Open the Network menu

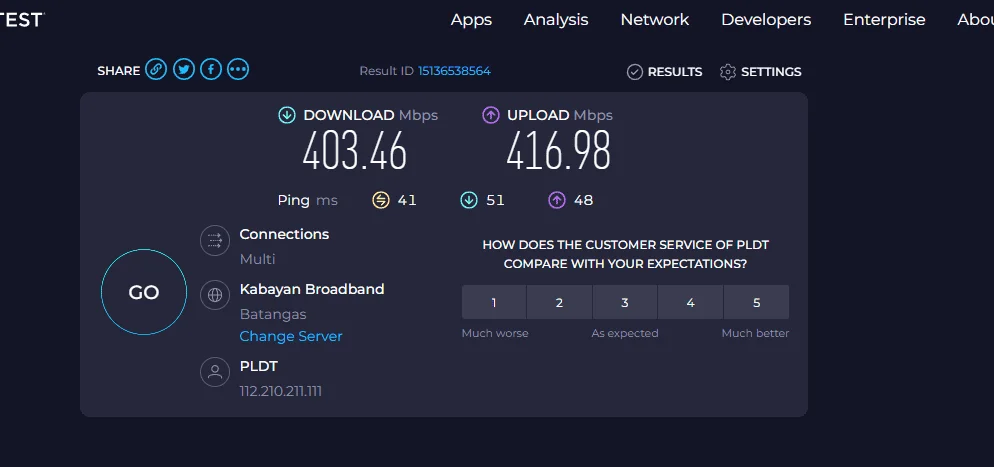[655, 20]
